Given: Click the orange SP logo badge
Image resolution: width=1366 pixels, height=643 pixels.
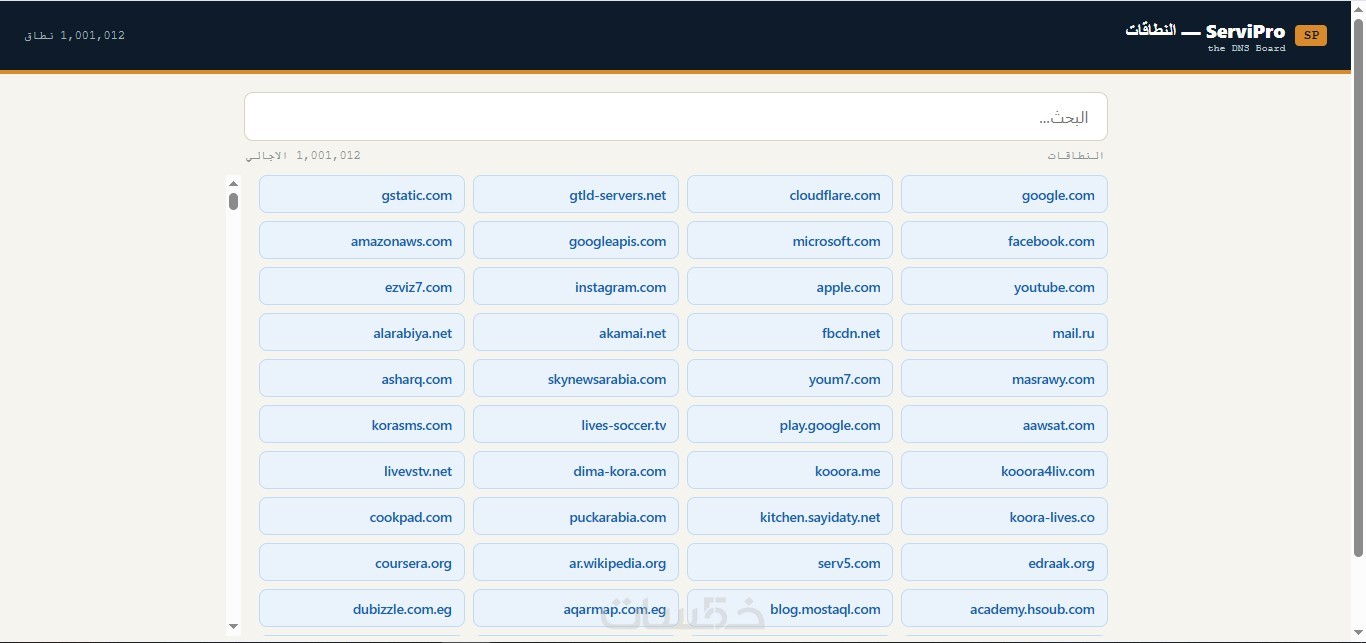Looking at the screenshot, I should tap(1310, 35).
